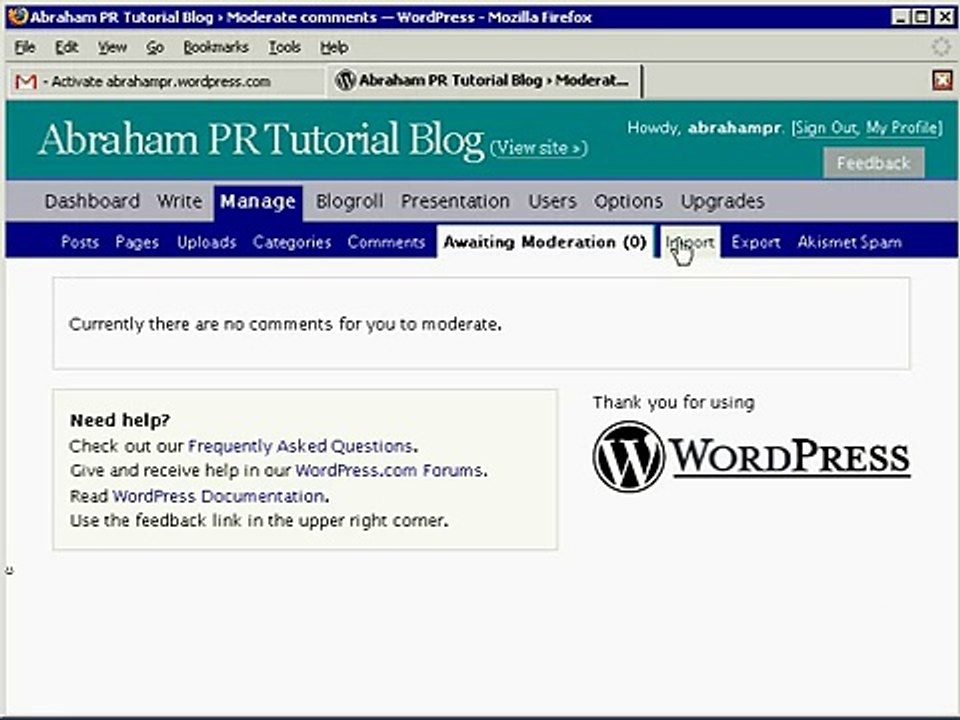This screenshot has width=960, height=720.
Task: Go to the Uploads submenu
Action: point(206,242)
